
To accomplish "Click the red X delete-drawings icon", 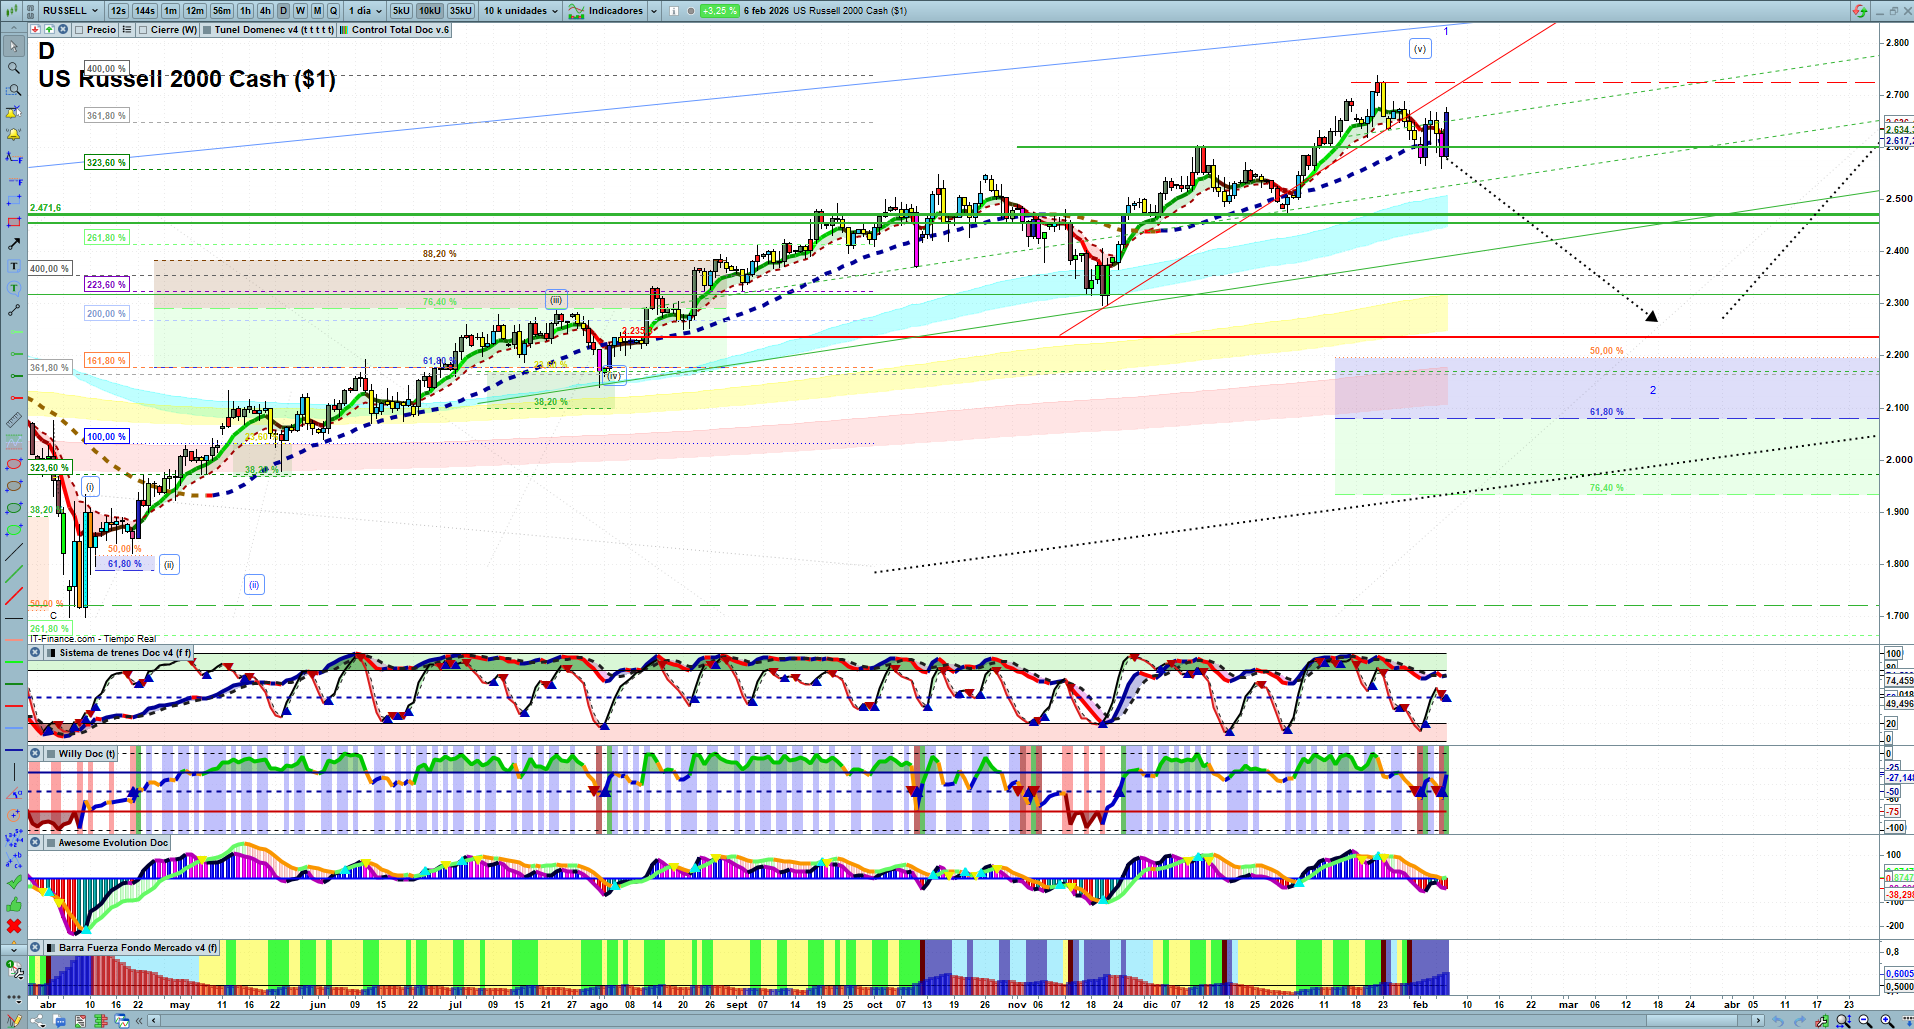I will click(14, 926).
